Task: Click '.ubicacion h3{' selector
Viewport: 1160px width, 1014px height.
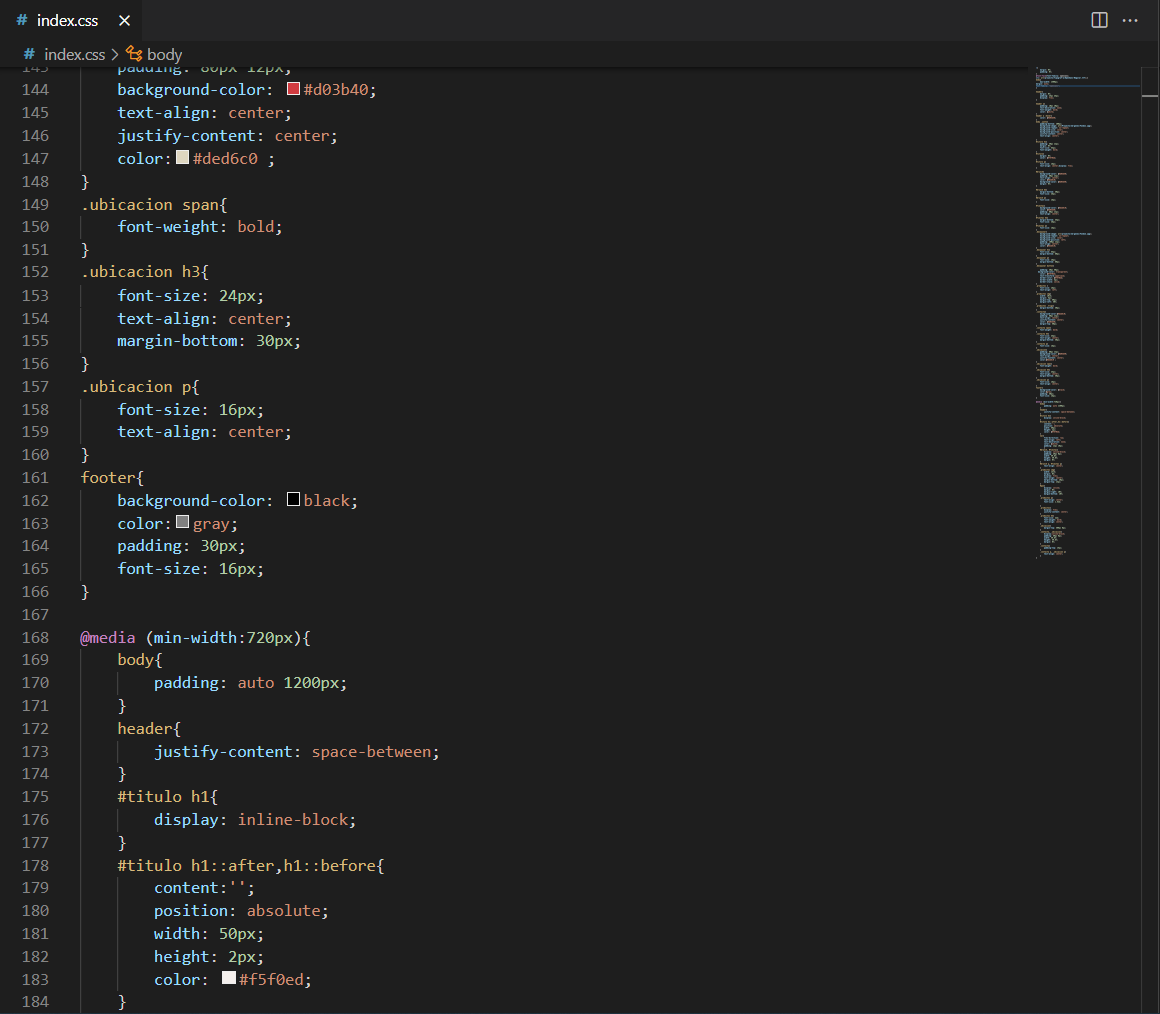Action: (x=145, y=272)
